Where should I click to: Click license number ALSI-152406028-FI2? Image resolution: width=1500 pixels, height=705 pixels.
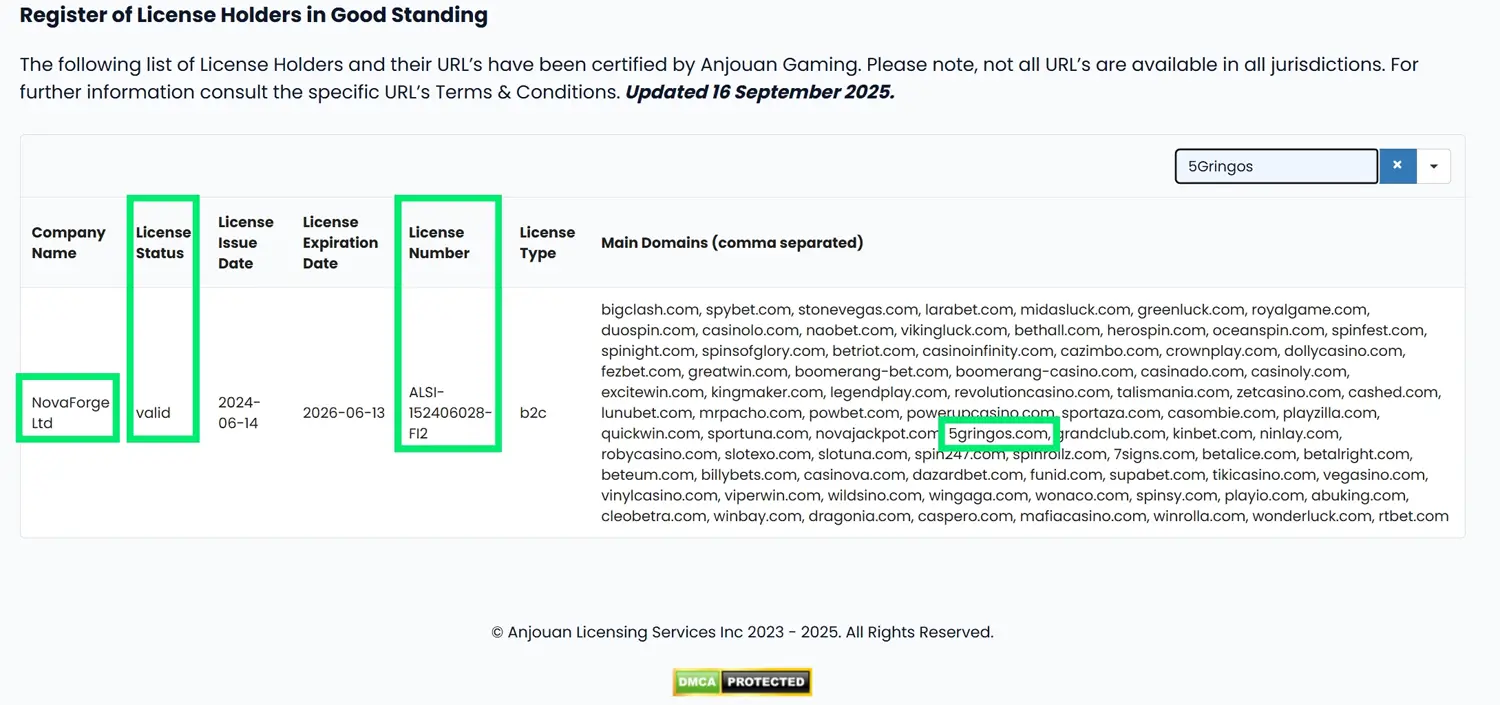tap(449, 412)
